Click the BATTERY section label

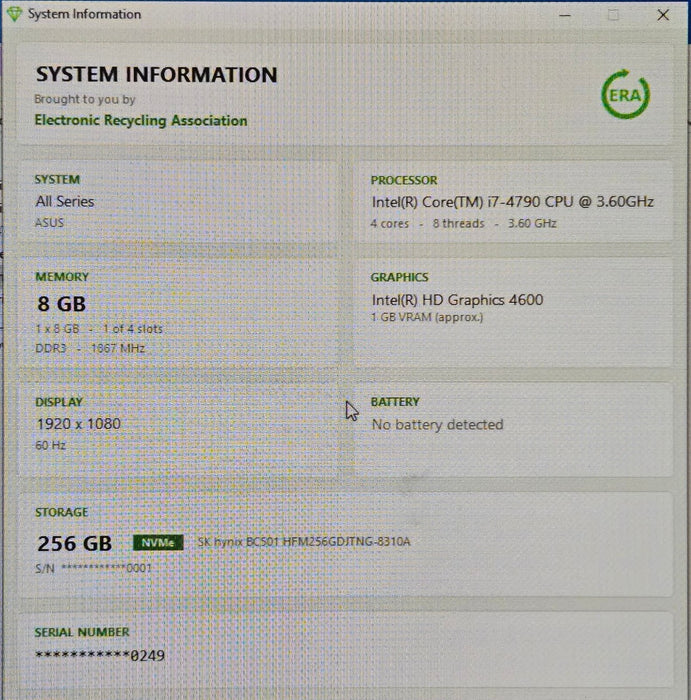[x=395, y=402]
